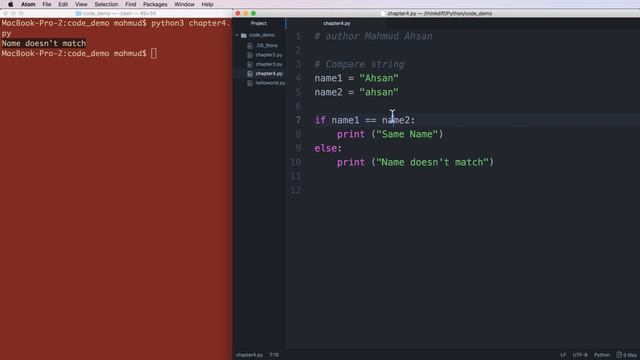Open chapter2.py from the tree view
The height and width of the screenshot is (360, 640).
pos(269,55)
